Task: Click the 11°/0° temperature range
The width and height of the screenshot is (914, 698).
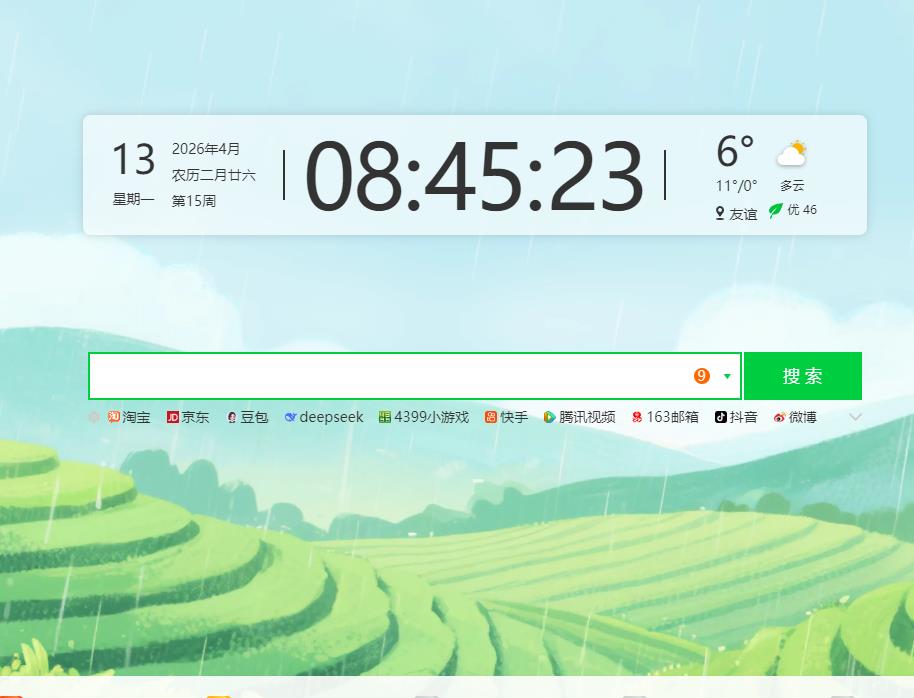Action: [736, 185]
